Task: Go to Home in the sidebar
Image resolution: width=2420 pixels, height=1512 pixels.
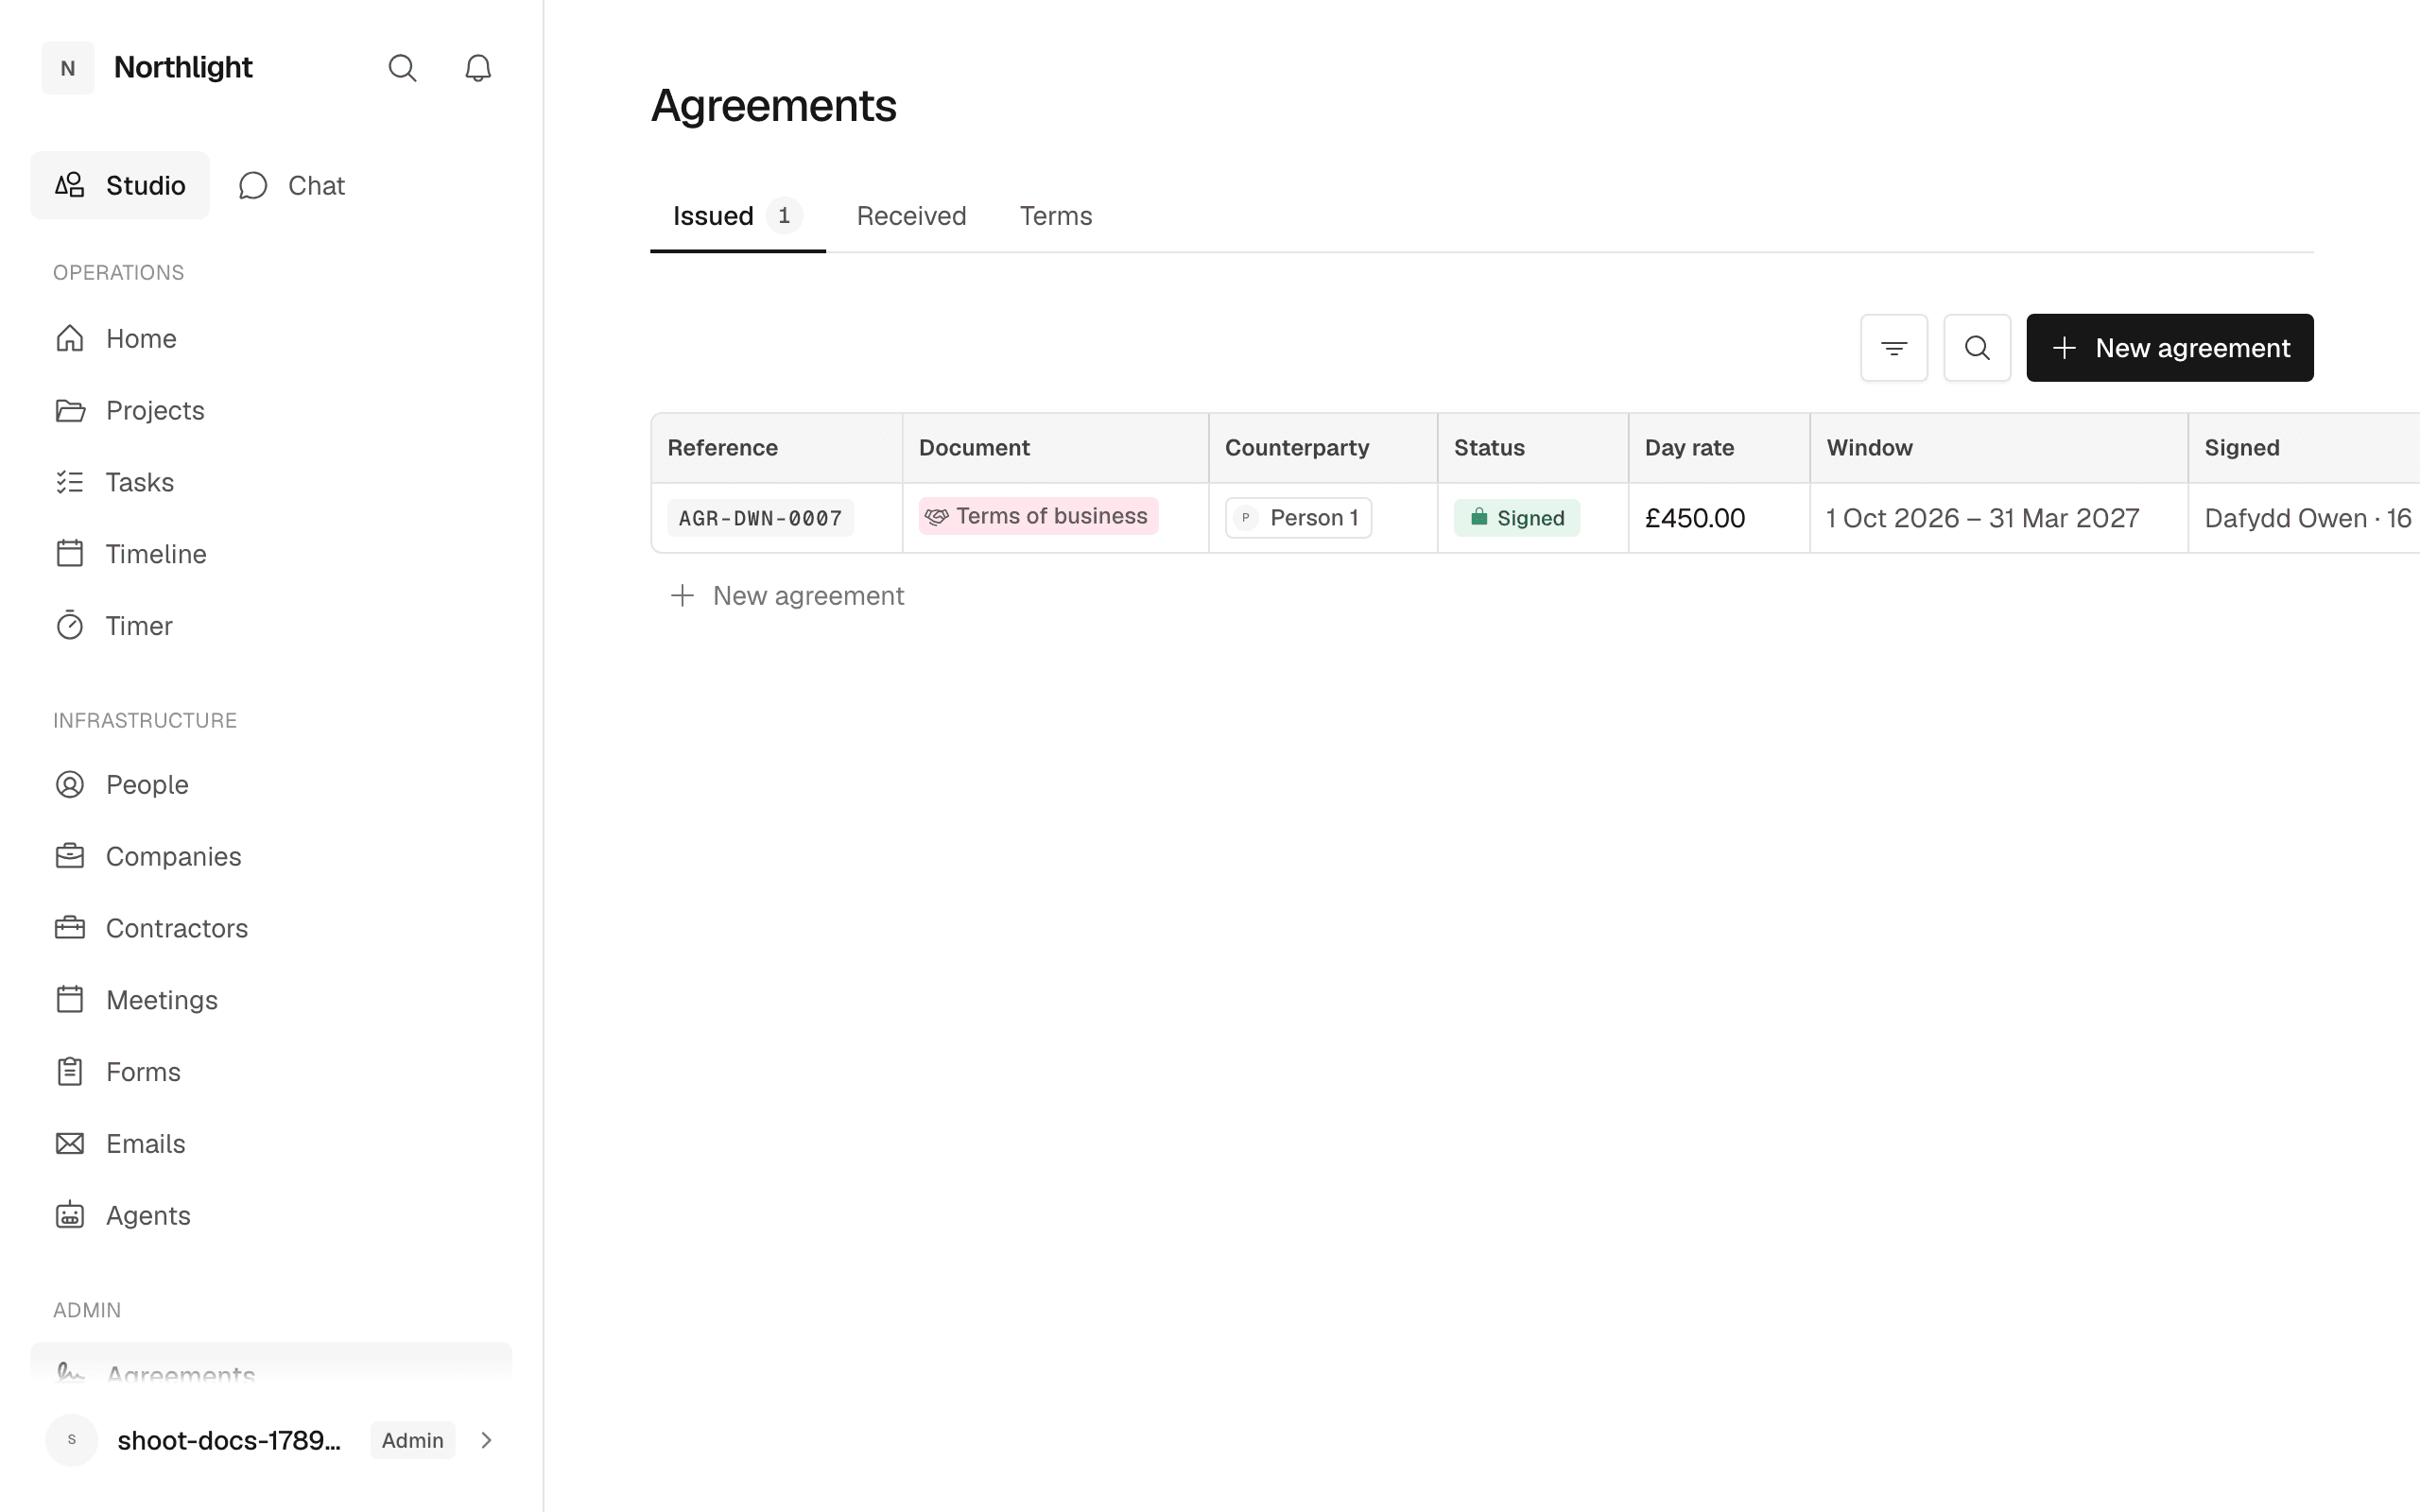Action: 271,338
